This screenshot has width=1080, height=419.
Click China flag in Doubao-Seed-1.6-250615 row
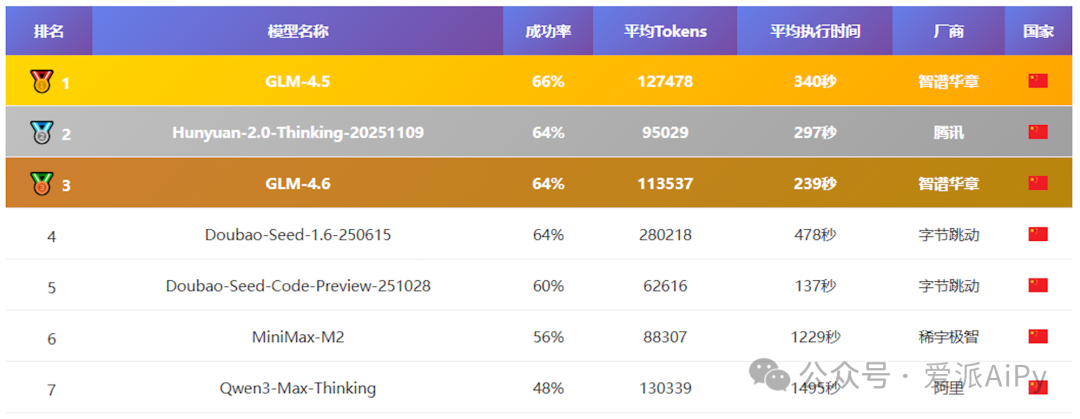pos(1038,234)
